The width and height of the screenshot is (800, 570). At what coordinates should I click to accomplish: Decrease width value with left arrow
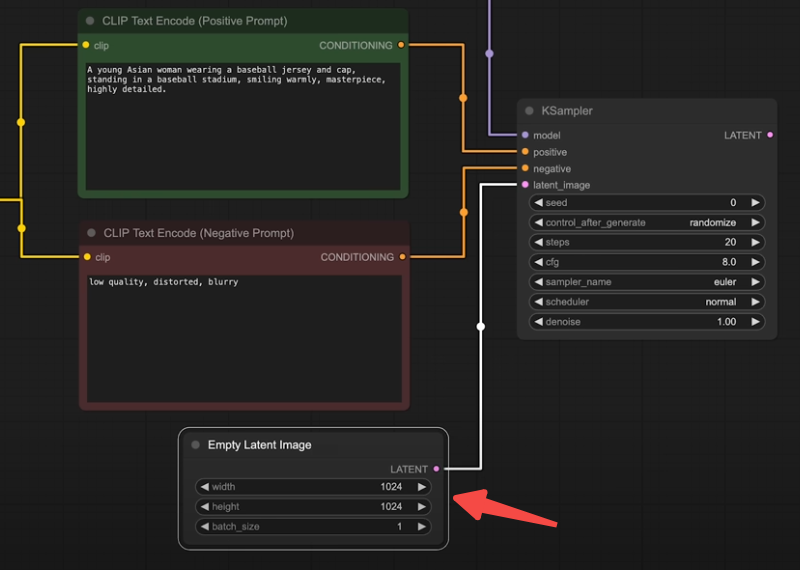205,487
